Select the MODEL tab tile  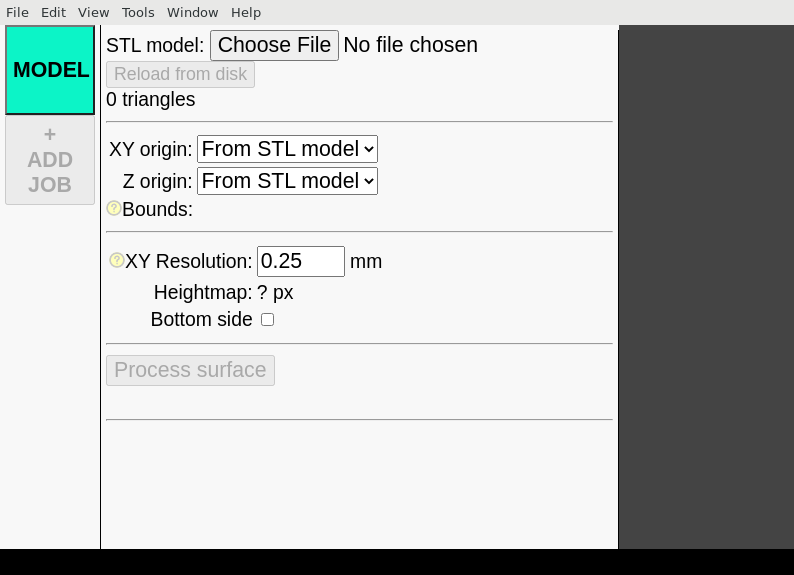[x=50, y=70]
